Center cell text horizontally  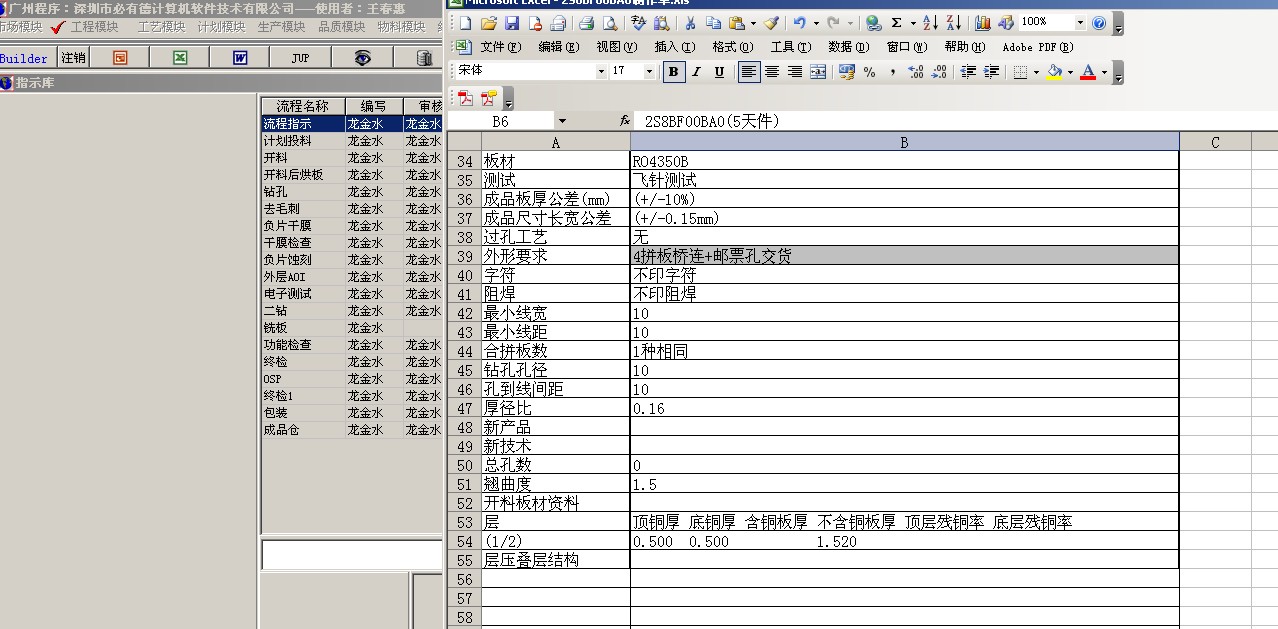click(771, 71)
